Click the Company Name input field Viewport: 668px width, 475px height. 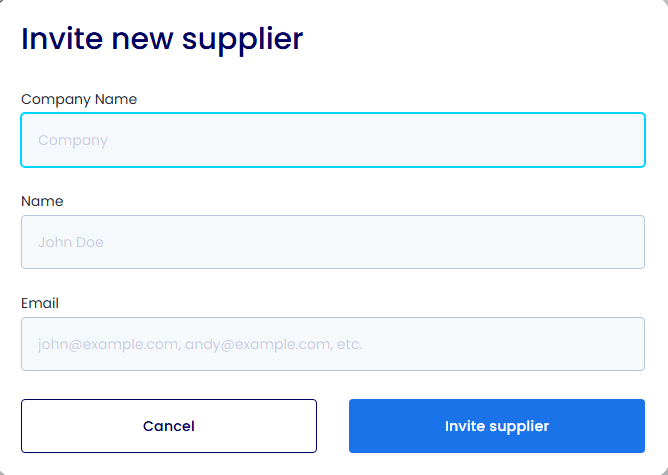pos(332,140)
